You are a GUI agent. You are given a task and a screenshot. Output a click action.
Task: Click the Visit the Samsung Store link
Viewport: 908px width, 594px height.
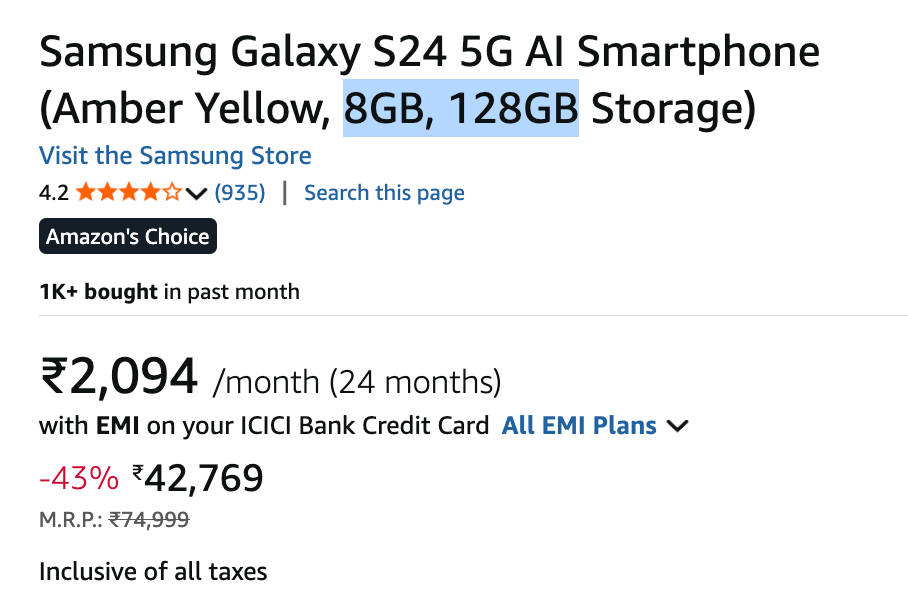pyautogui.click(x=175, y=156)
